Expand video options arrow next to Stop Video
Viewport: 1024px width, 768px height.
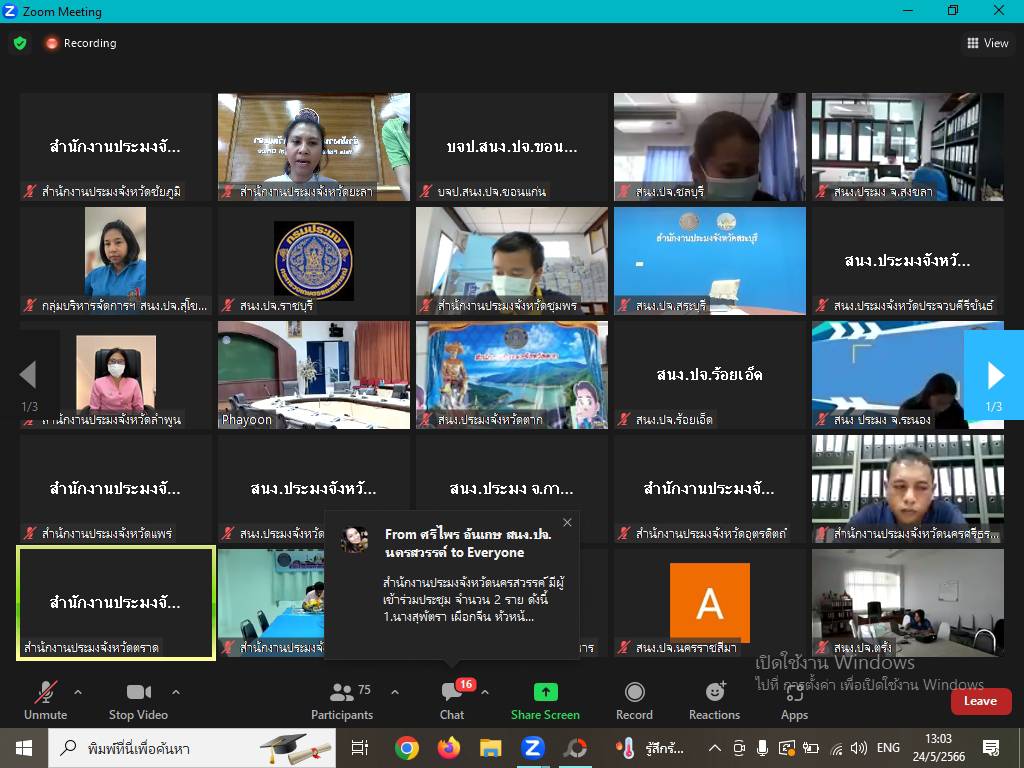176,692
